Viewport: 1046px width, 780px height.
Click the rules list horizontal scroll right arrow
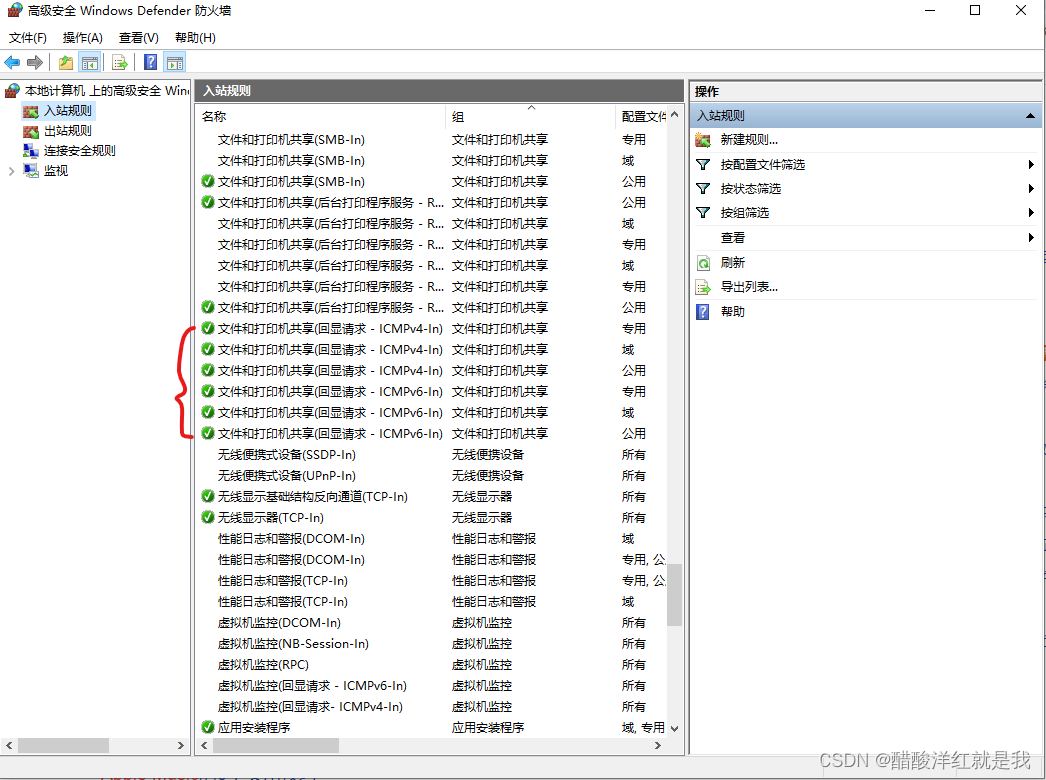tap(658, 745)
